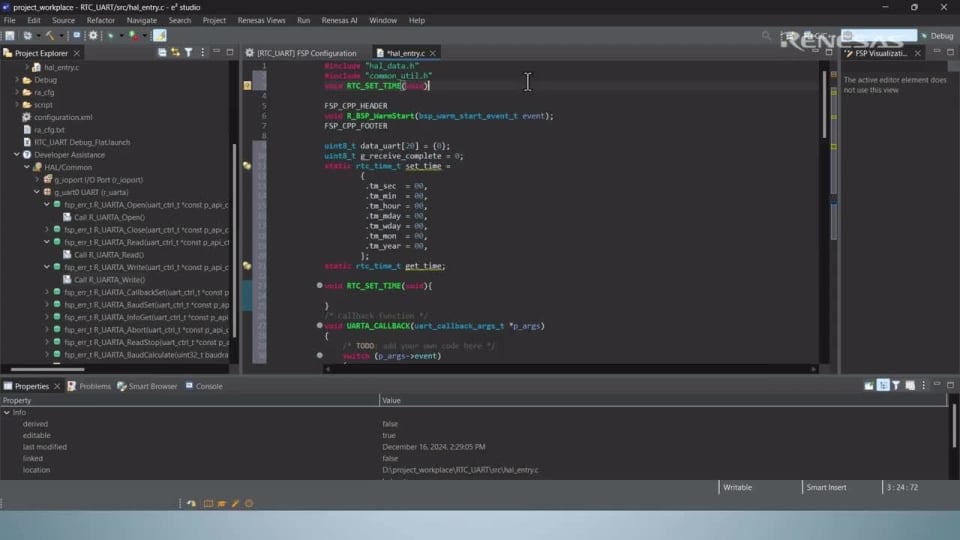Click the search magnifier icon in toolbar
Viewport: 960px width, 540px height.
click(x=766, y=36)
